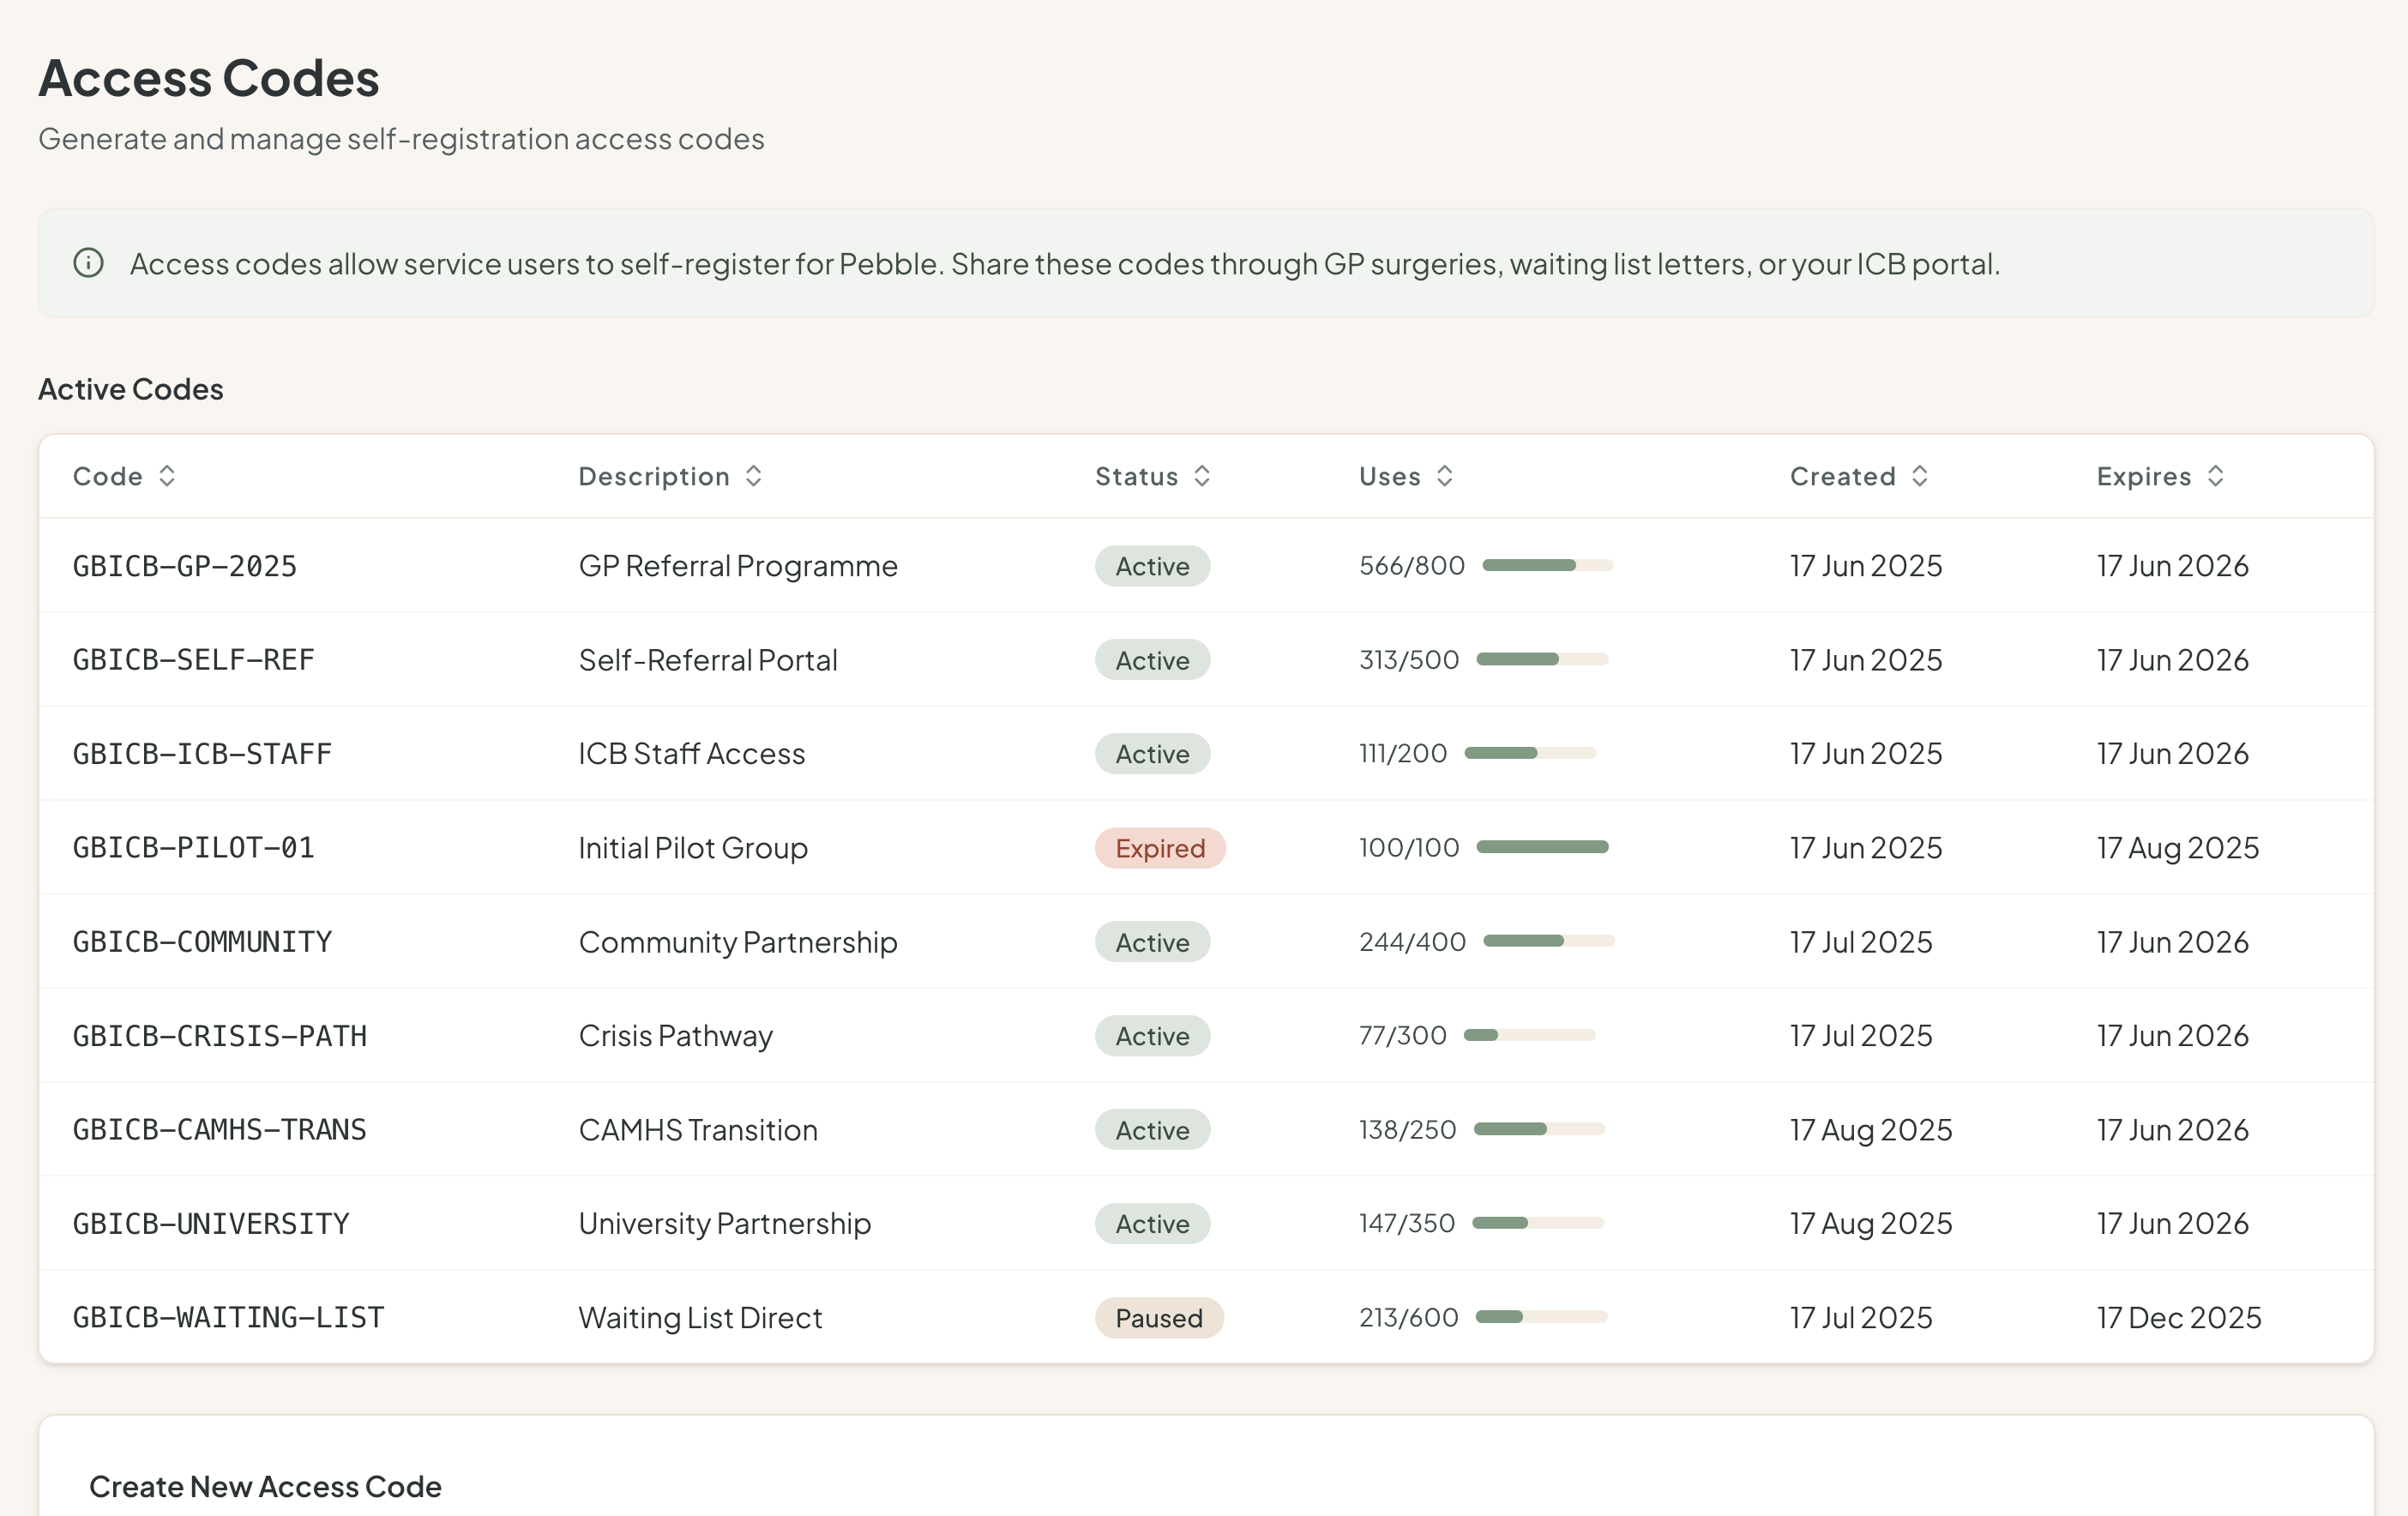Click the info icon in the notice banner
2408x1516 pixels.
pos(88,263)
